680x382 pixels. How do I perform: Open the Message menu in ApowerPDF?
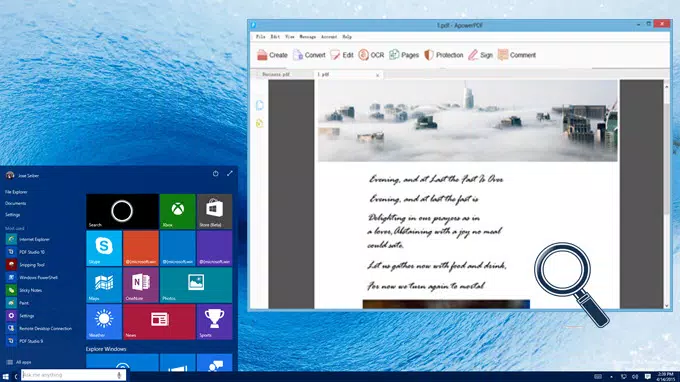coord(307,37)
